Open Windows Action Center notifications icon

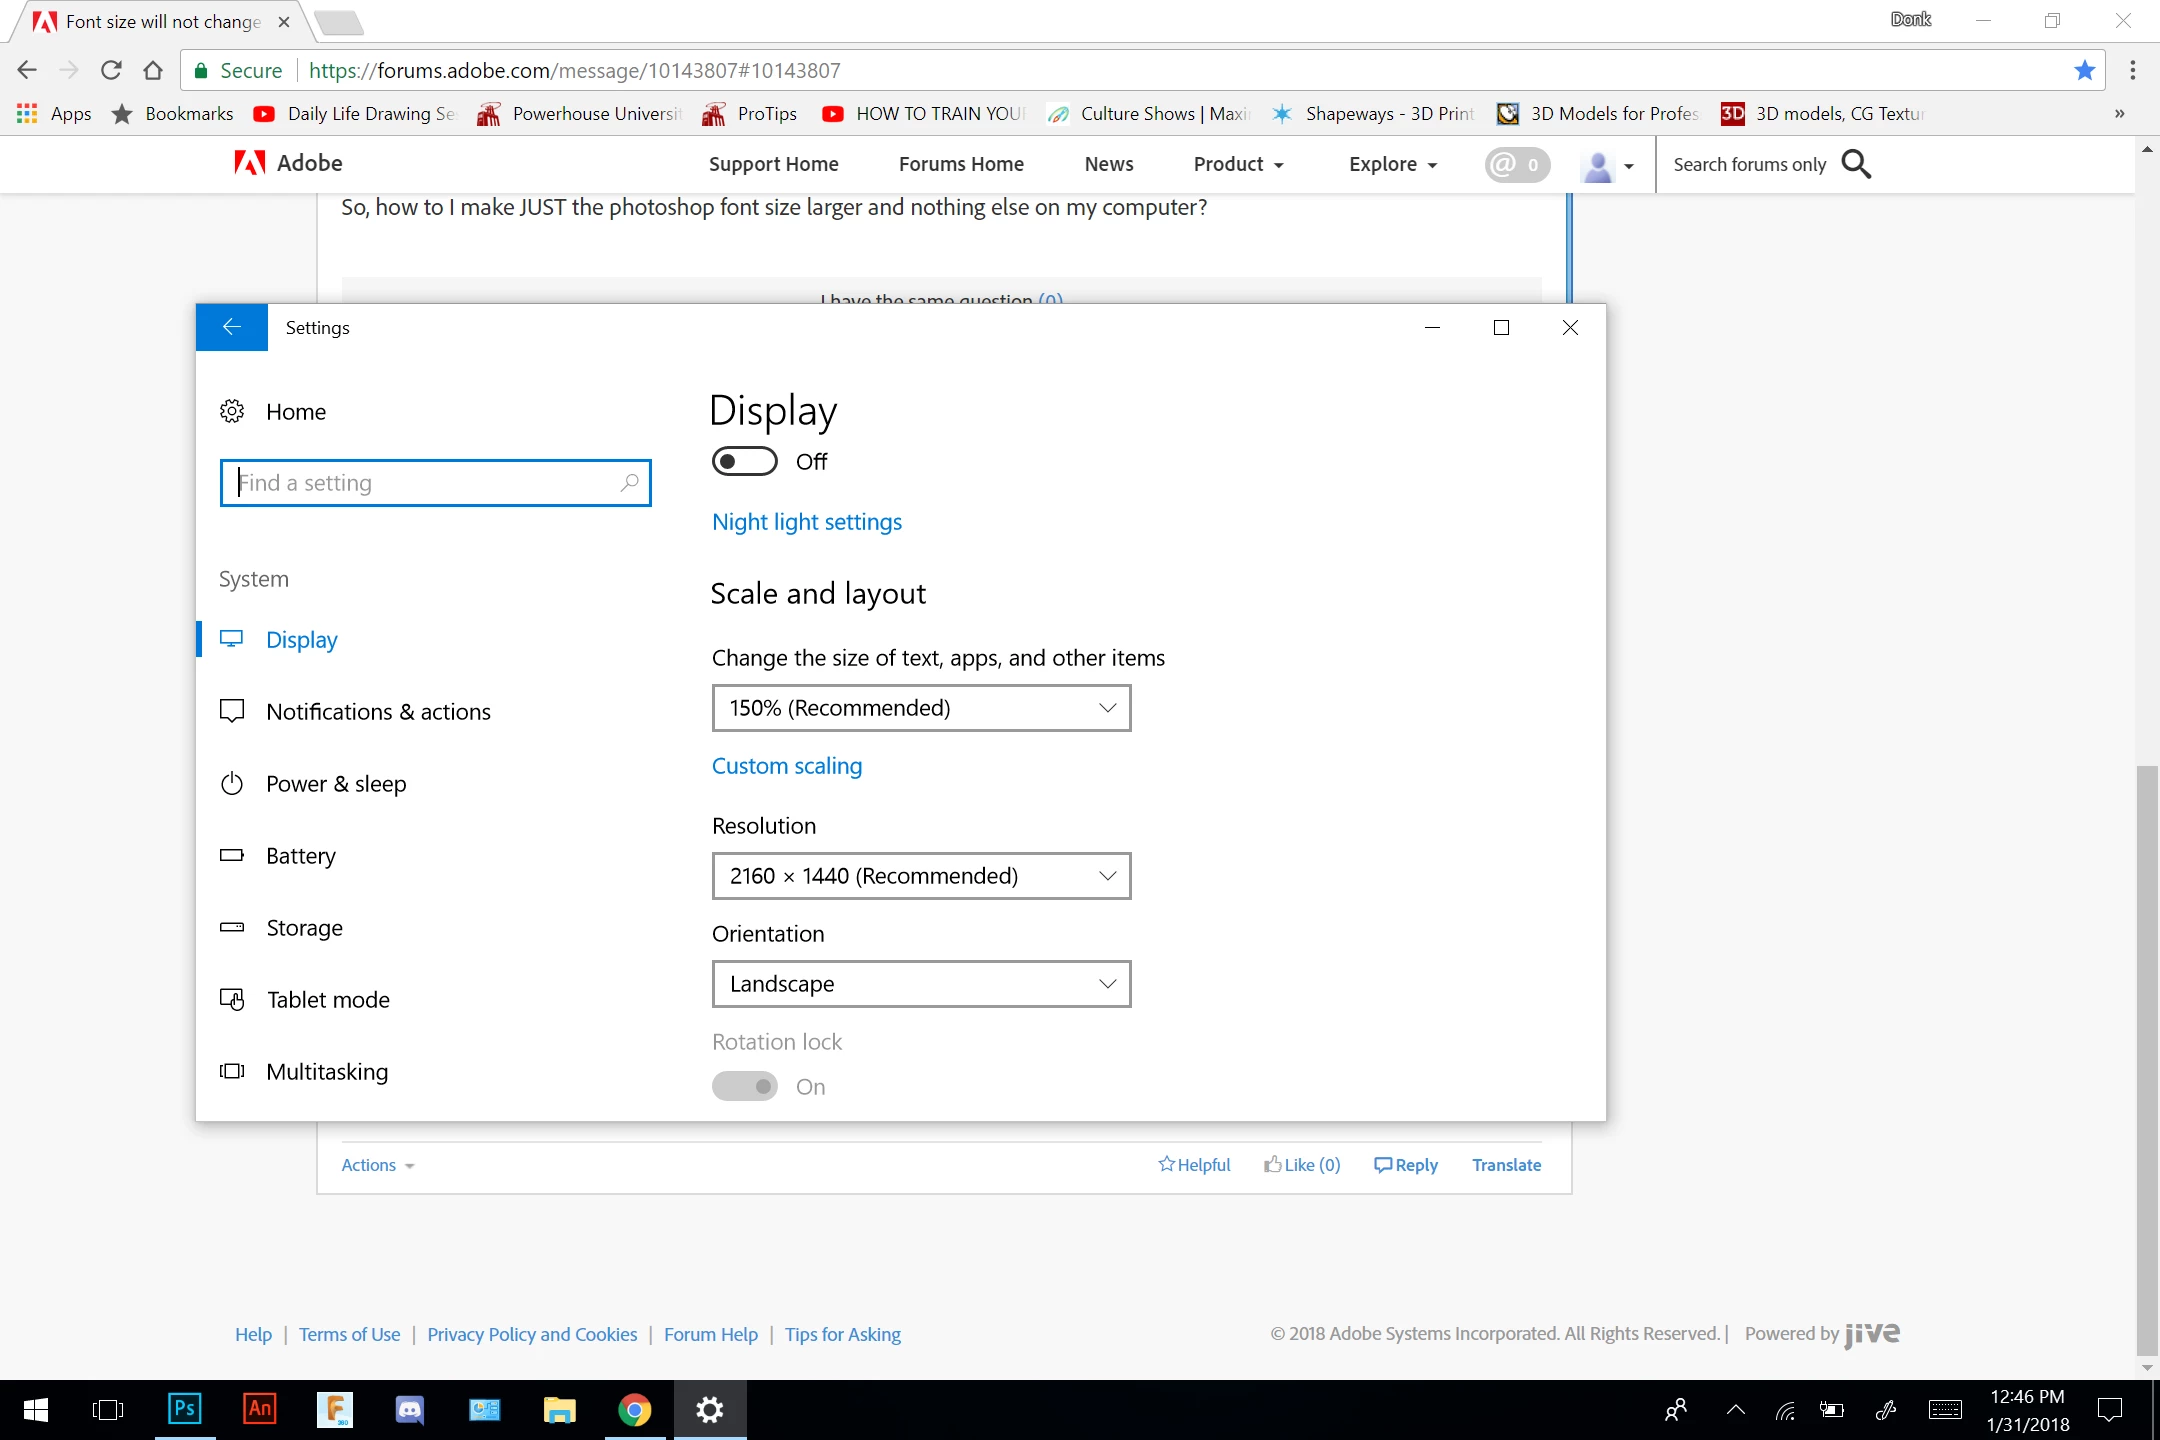click(x=2110, y=1410)
